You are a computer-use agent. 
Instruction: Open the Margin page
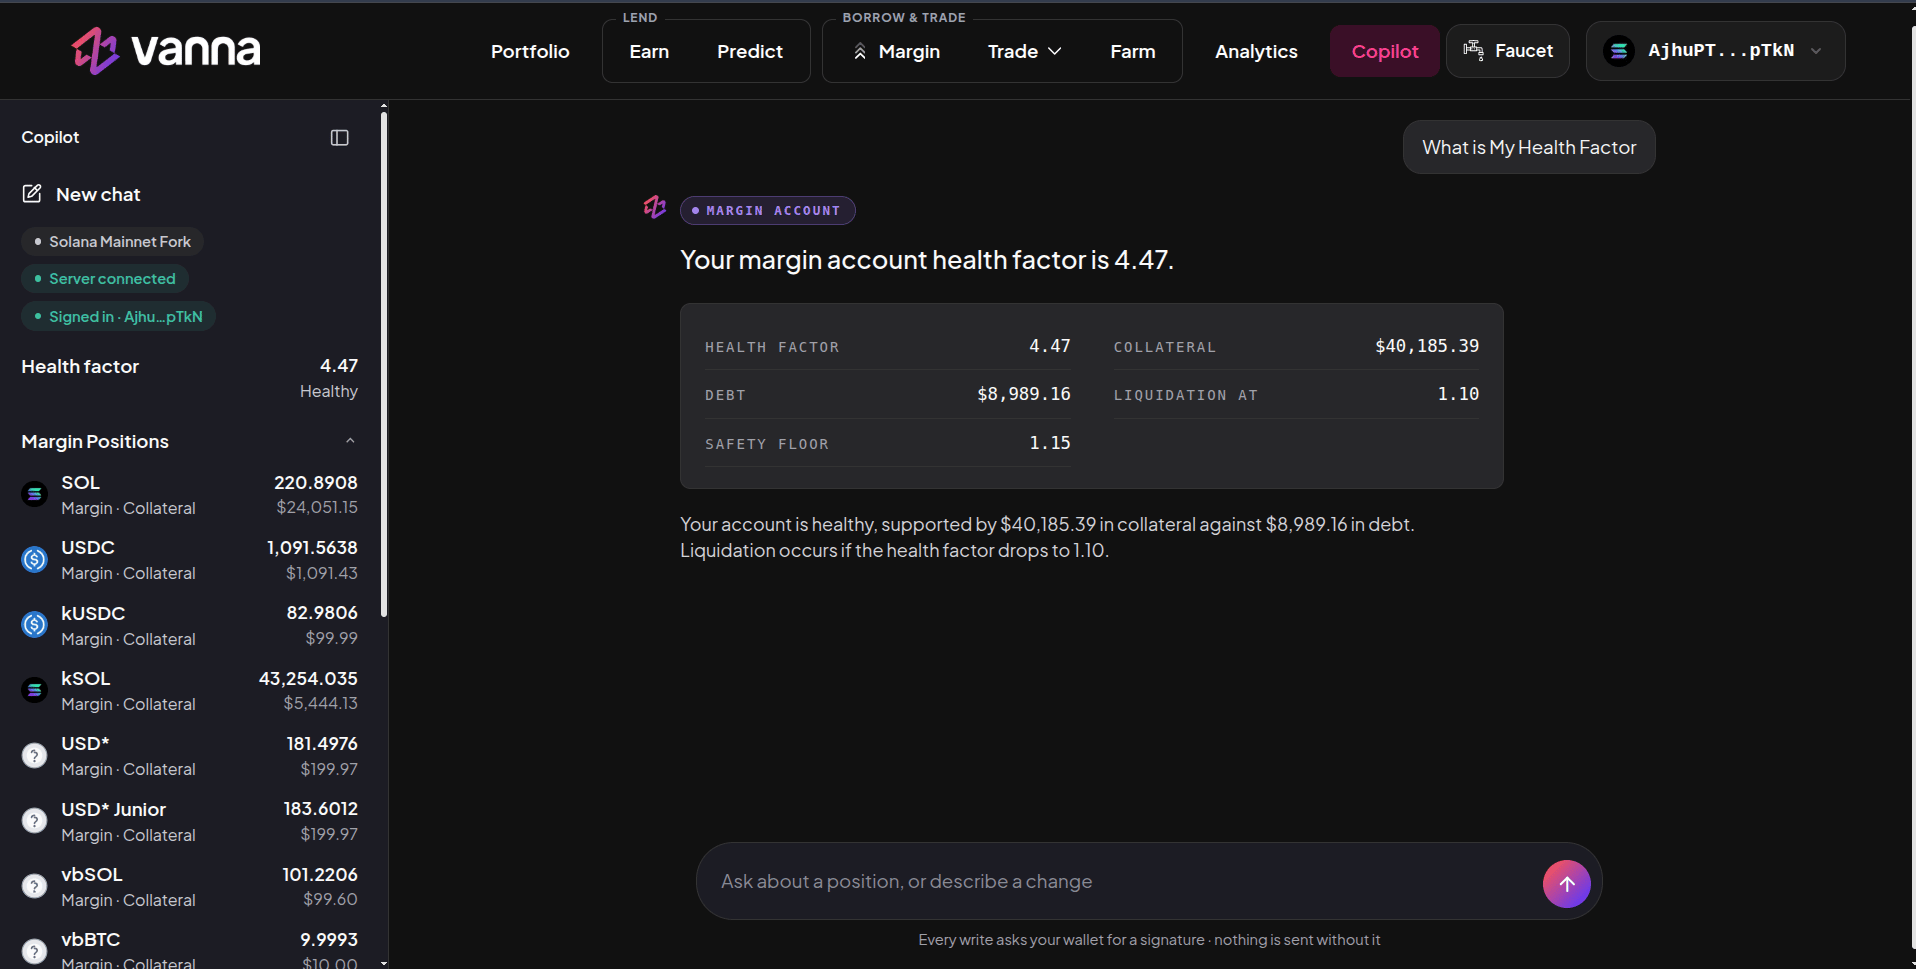[x=909, y=51]
